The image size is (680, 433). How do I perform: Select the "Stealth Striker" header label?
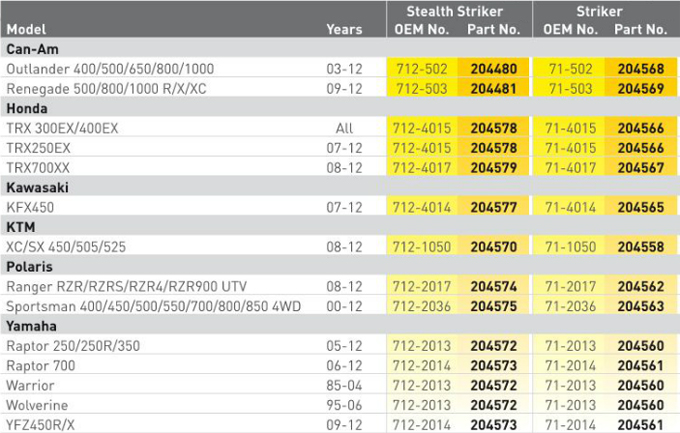tap(454, 11)
